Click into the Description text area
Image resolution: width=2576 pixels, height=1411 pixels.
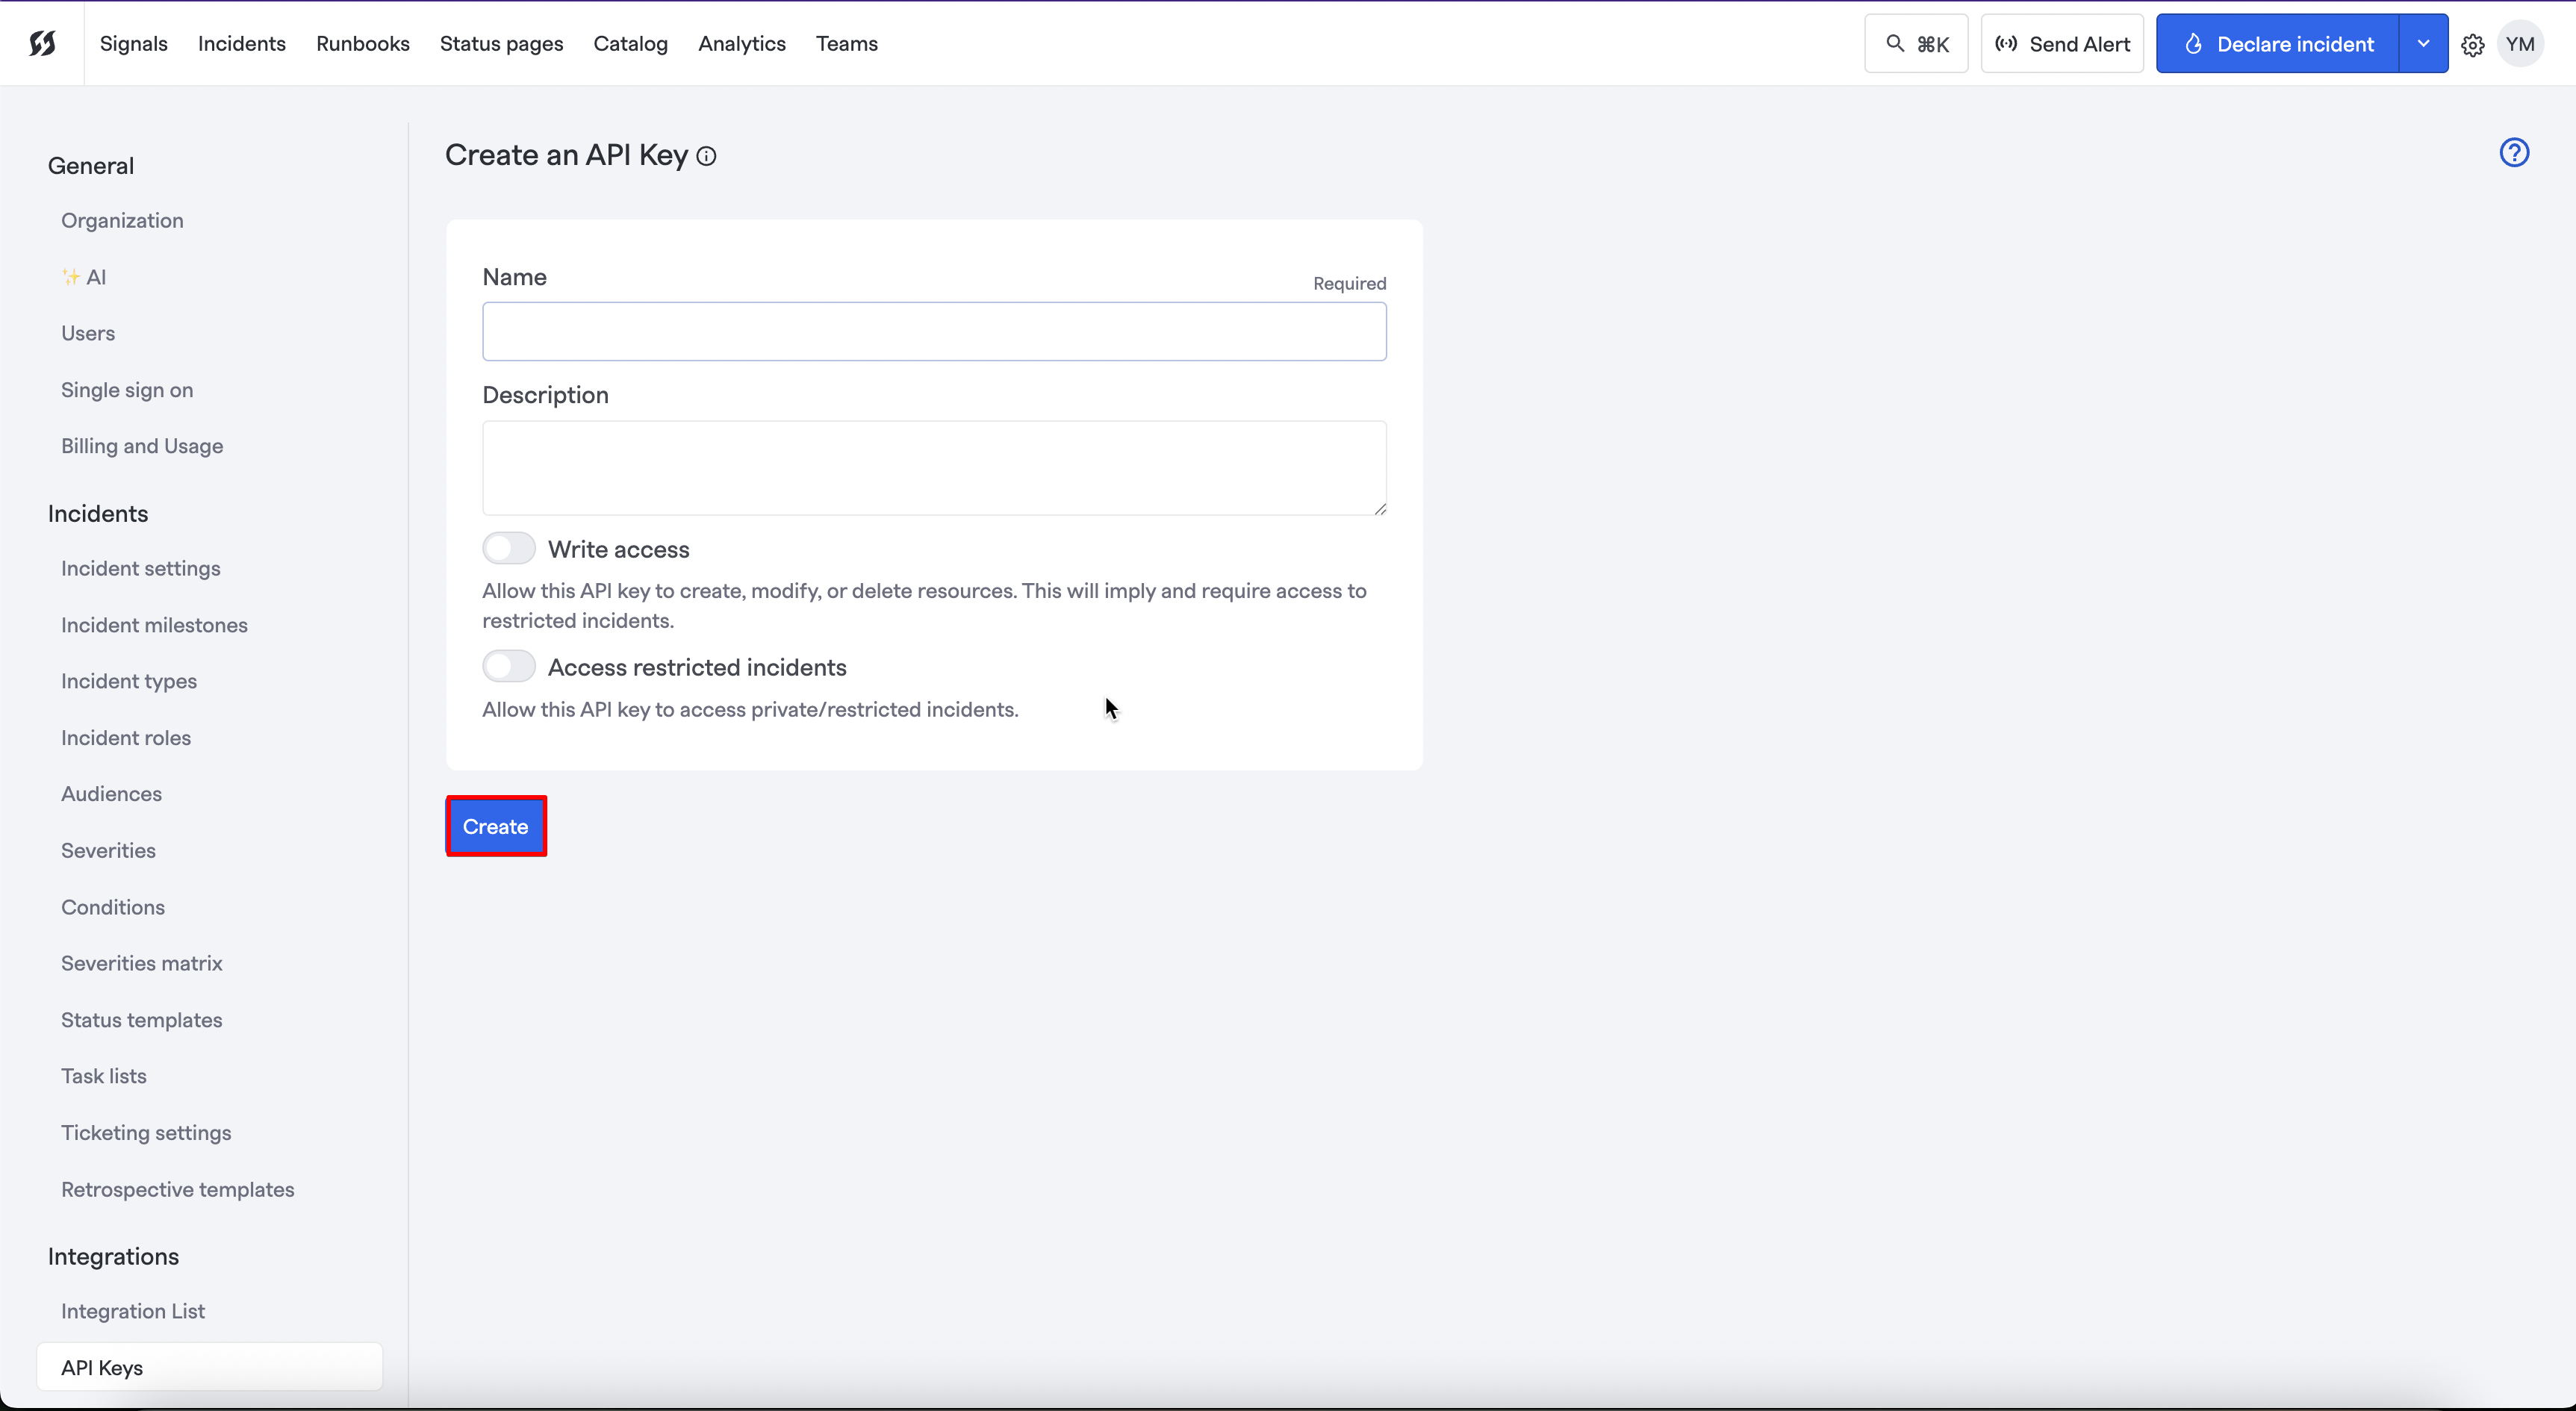pos(933,467)
